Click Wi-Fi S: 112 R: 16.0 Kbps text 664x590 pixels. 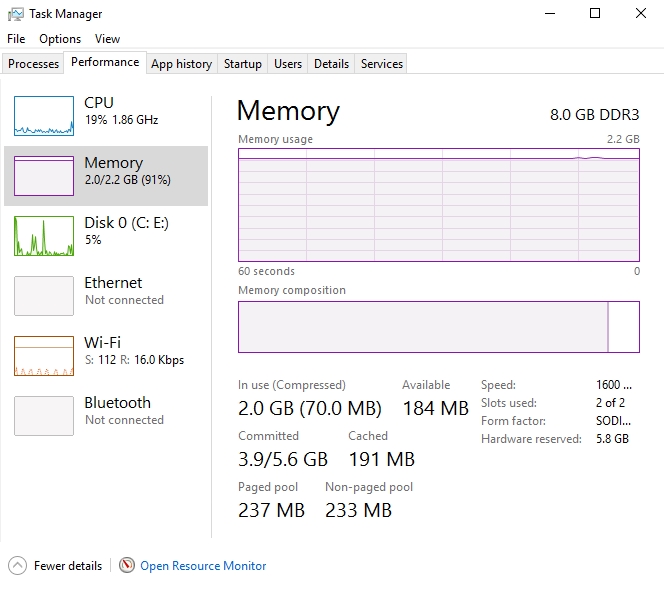coord(135,360)
